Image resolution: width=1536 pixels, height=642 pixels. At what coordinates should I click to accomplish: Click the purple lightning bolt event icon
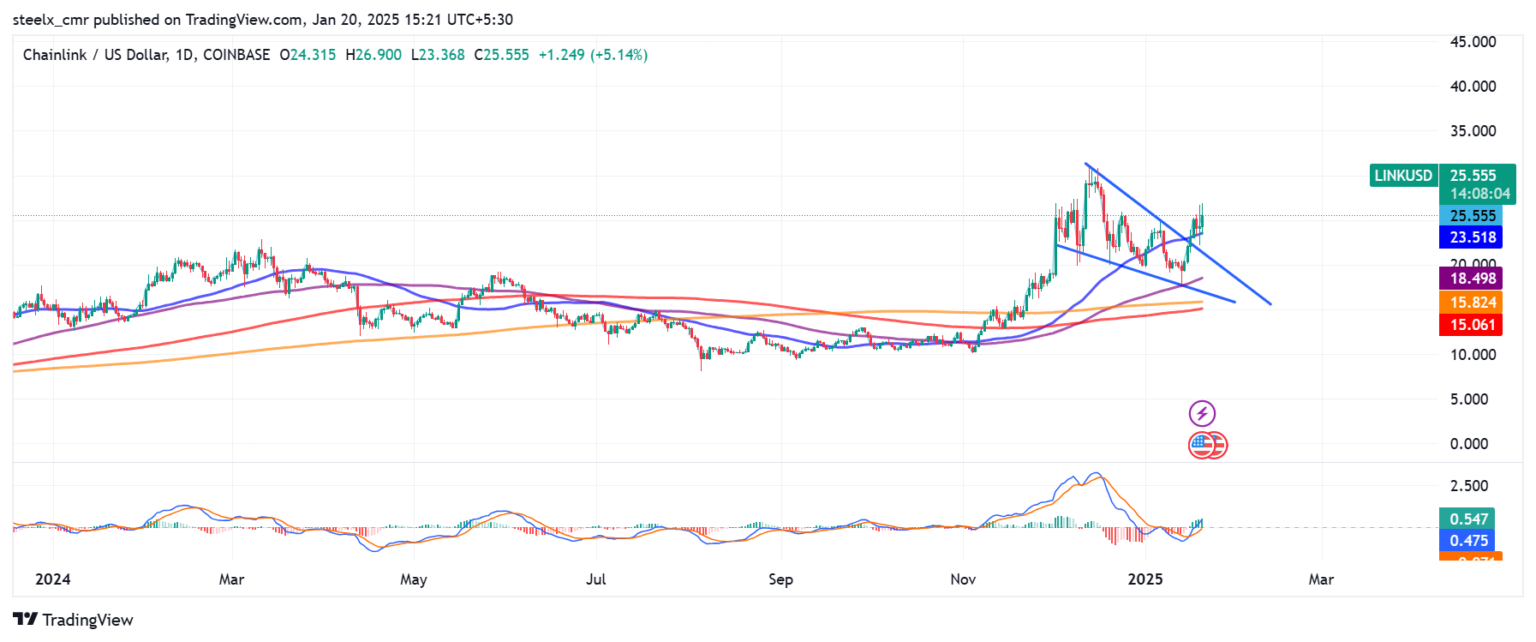pos(1203,412)
